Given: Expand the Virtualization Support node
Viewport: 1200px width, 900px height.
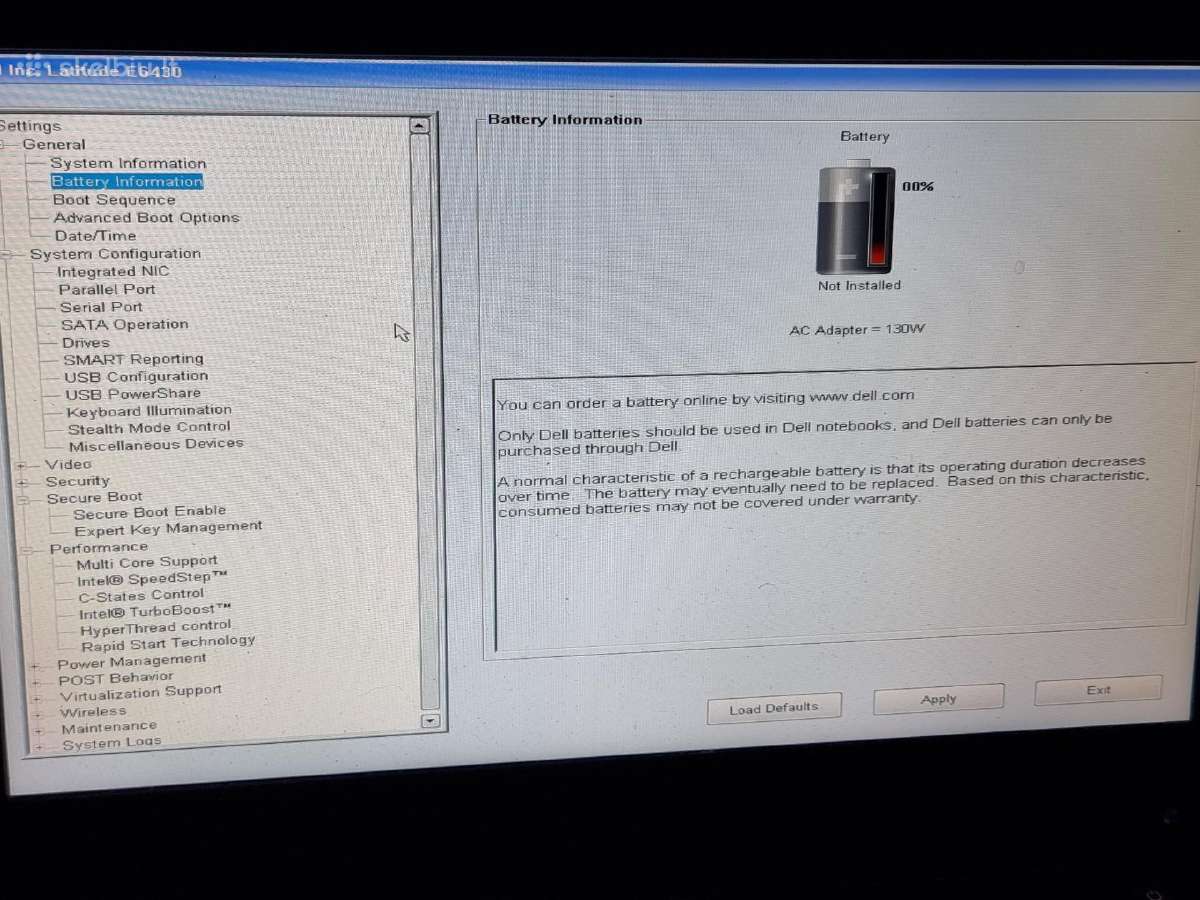Looking at the screenshot, I should (x=37, y=698).
